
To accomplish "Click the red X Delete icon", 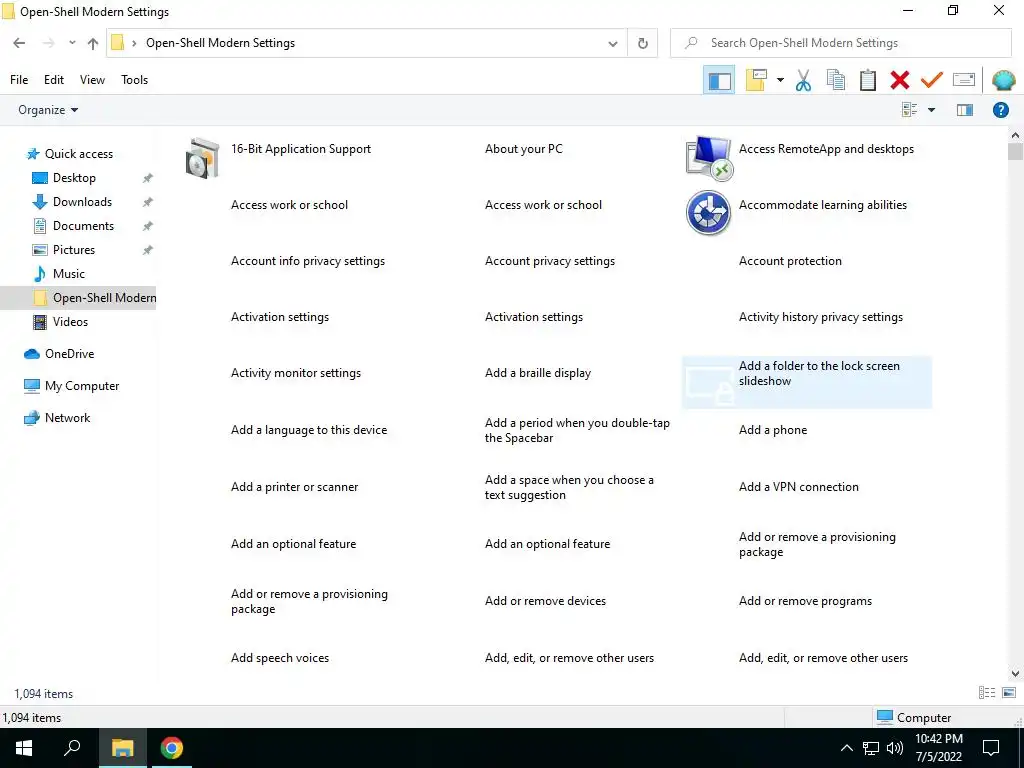I will pos(899,80).
